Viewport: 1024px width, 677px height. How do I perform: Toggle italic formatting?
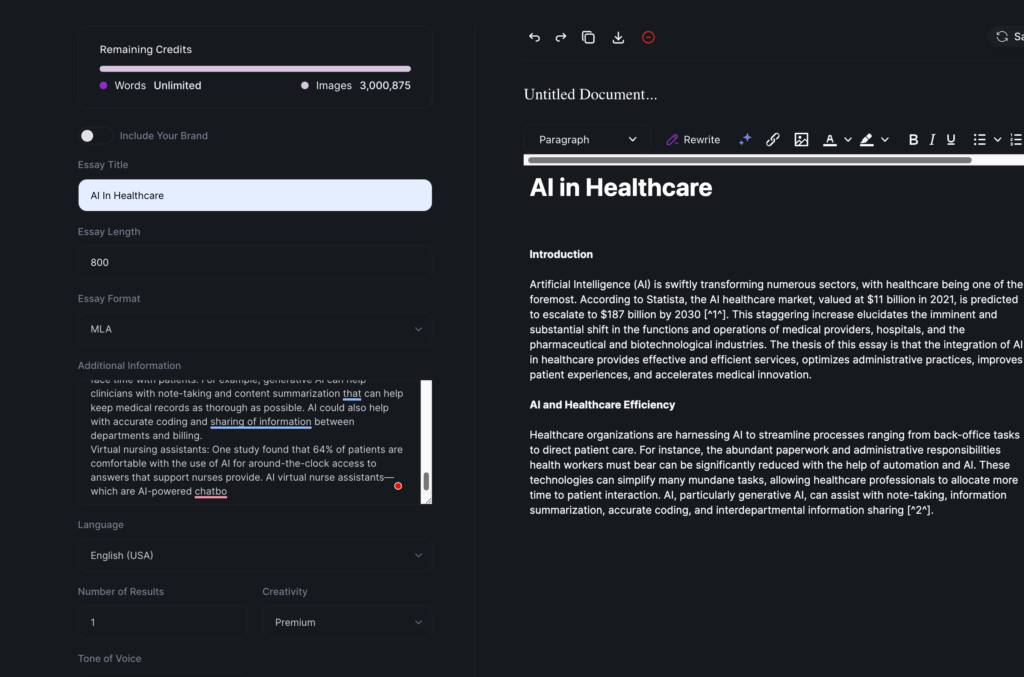tap(932, 140)
